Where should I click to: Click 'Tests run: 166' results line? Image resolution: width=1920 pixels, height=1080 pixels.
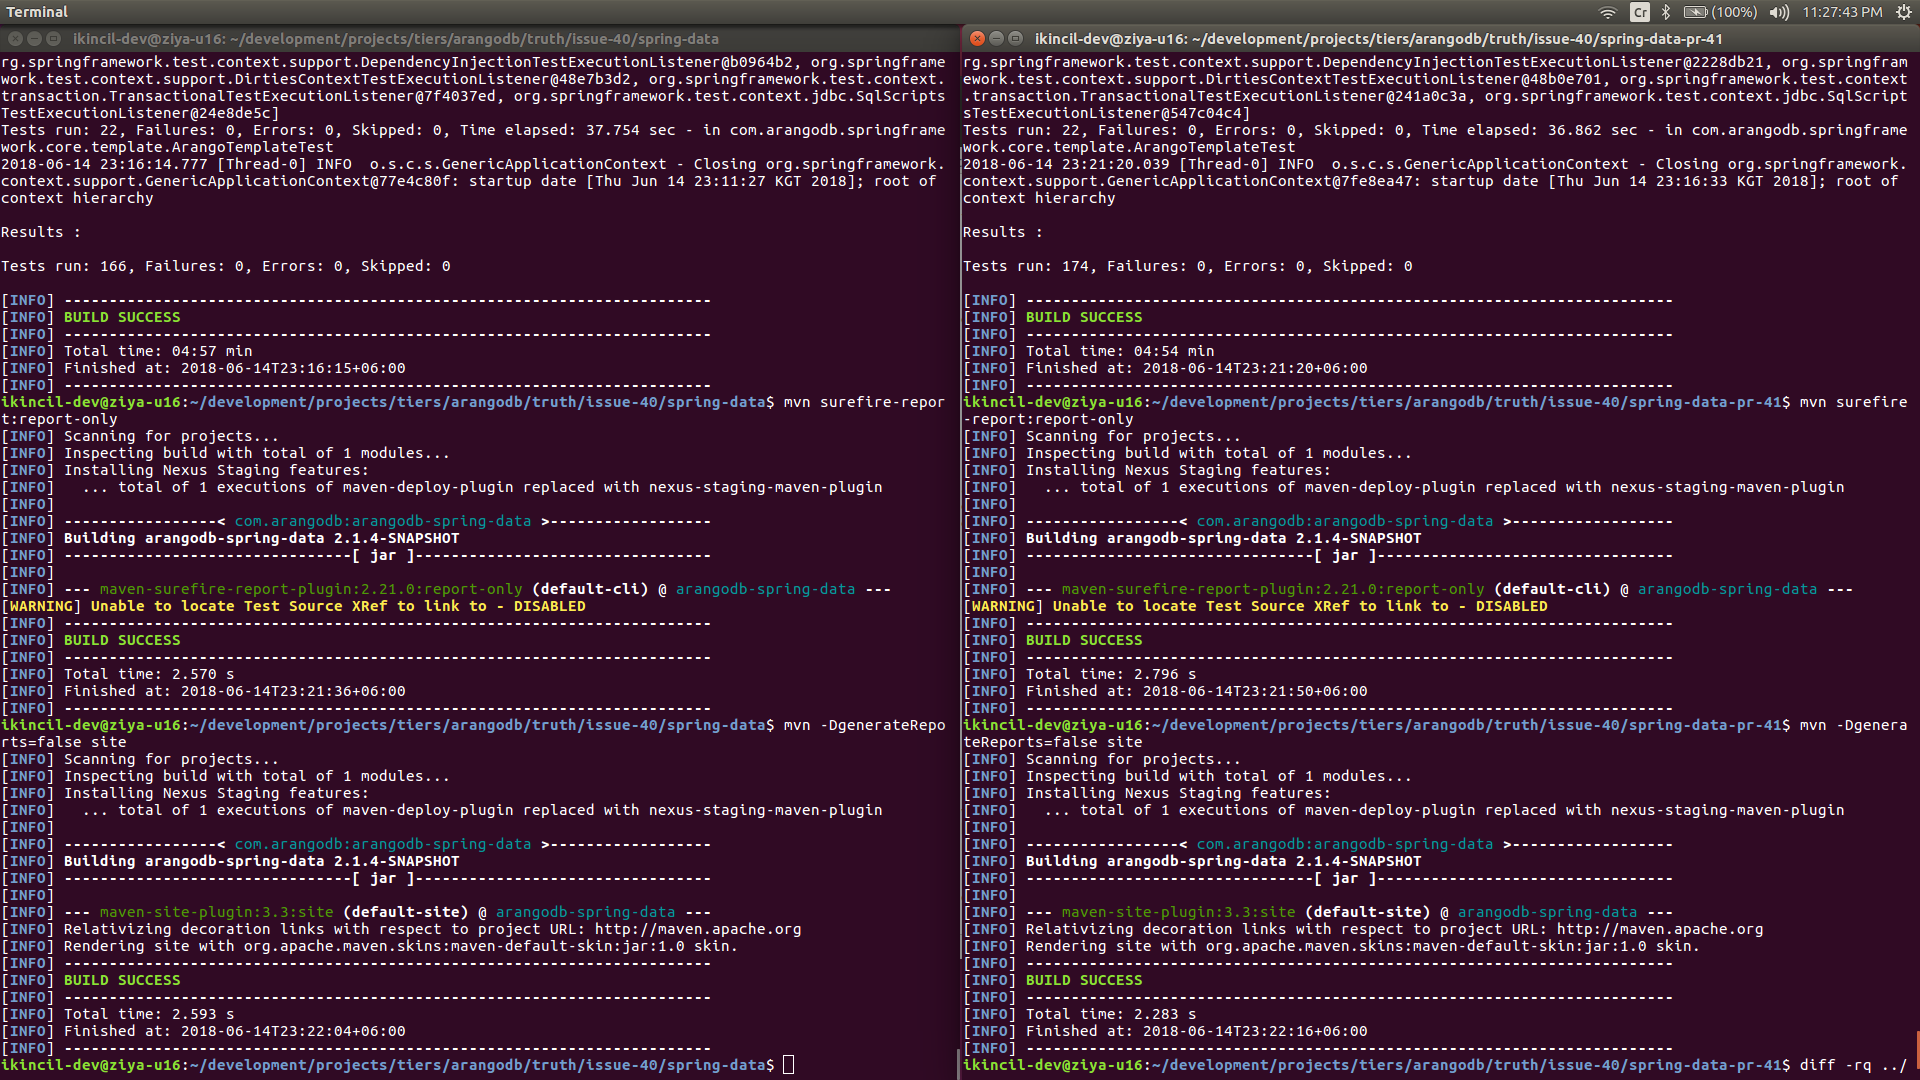click(x=226, y=266)
